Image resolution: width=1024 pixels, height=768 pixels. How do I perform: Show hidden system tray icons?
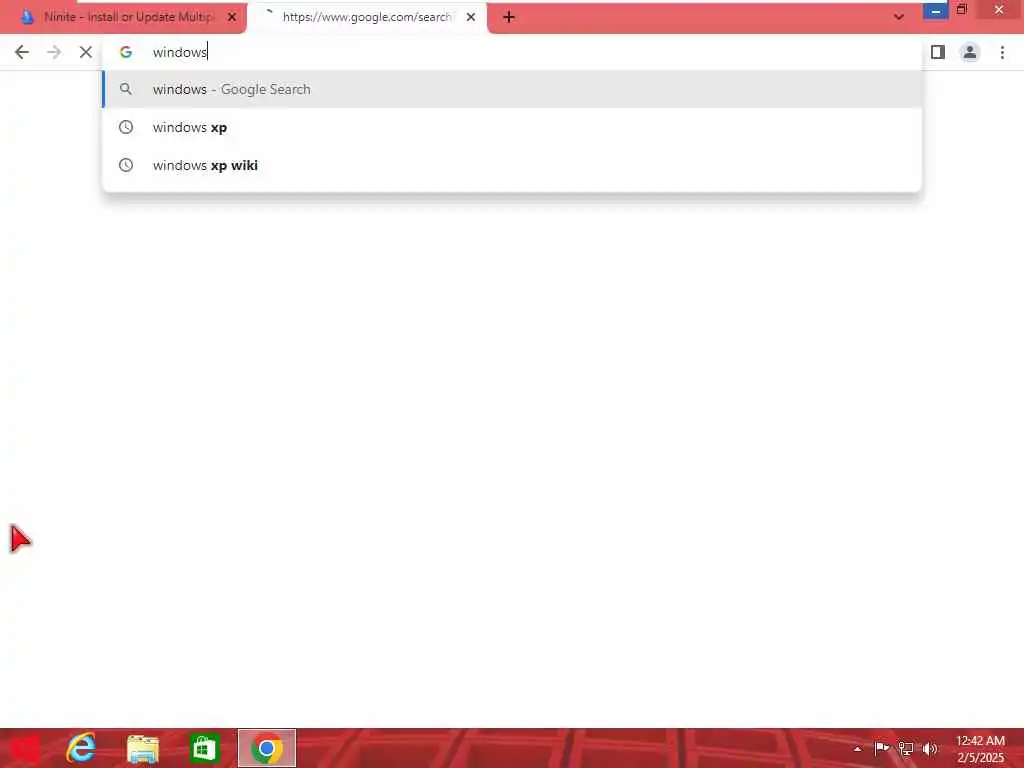tap(857, 748)
